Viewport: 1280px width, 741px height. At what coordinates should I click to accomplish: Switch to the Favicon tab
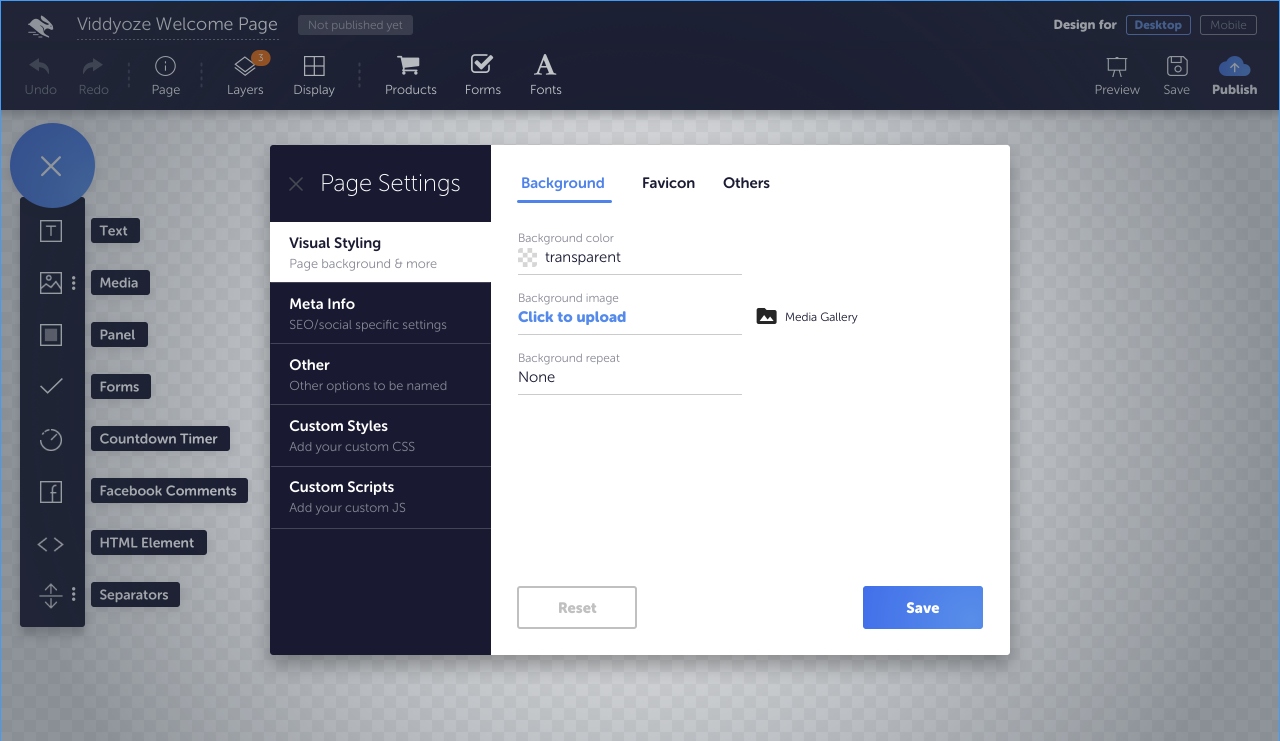pyautogui.click(x=668, y=183)
